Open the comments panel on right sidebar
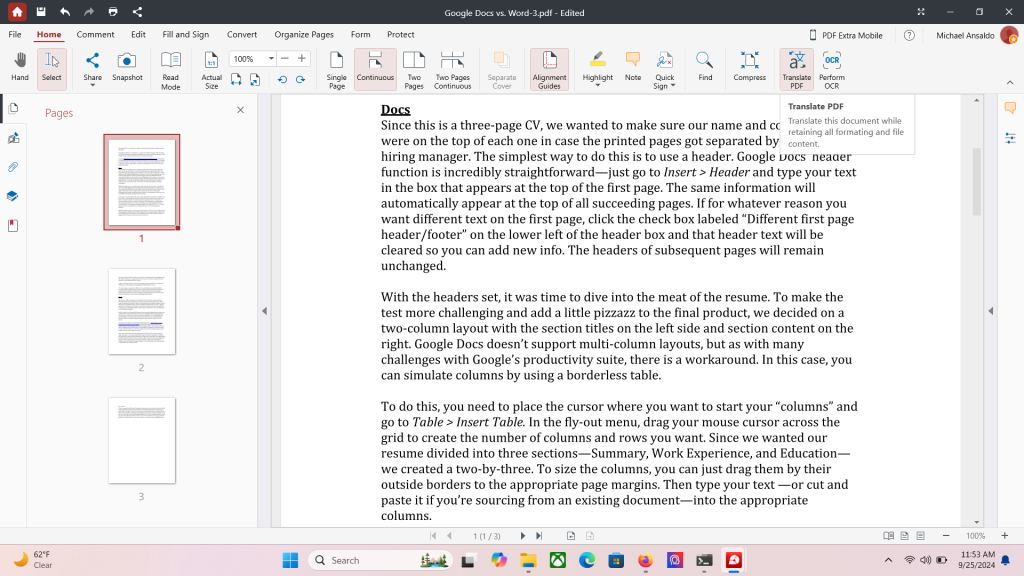Viewport: 1024px width, 576px height. (x=1010, y=108)
